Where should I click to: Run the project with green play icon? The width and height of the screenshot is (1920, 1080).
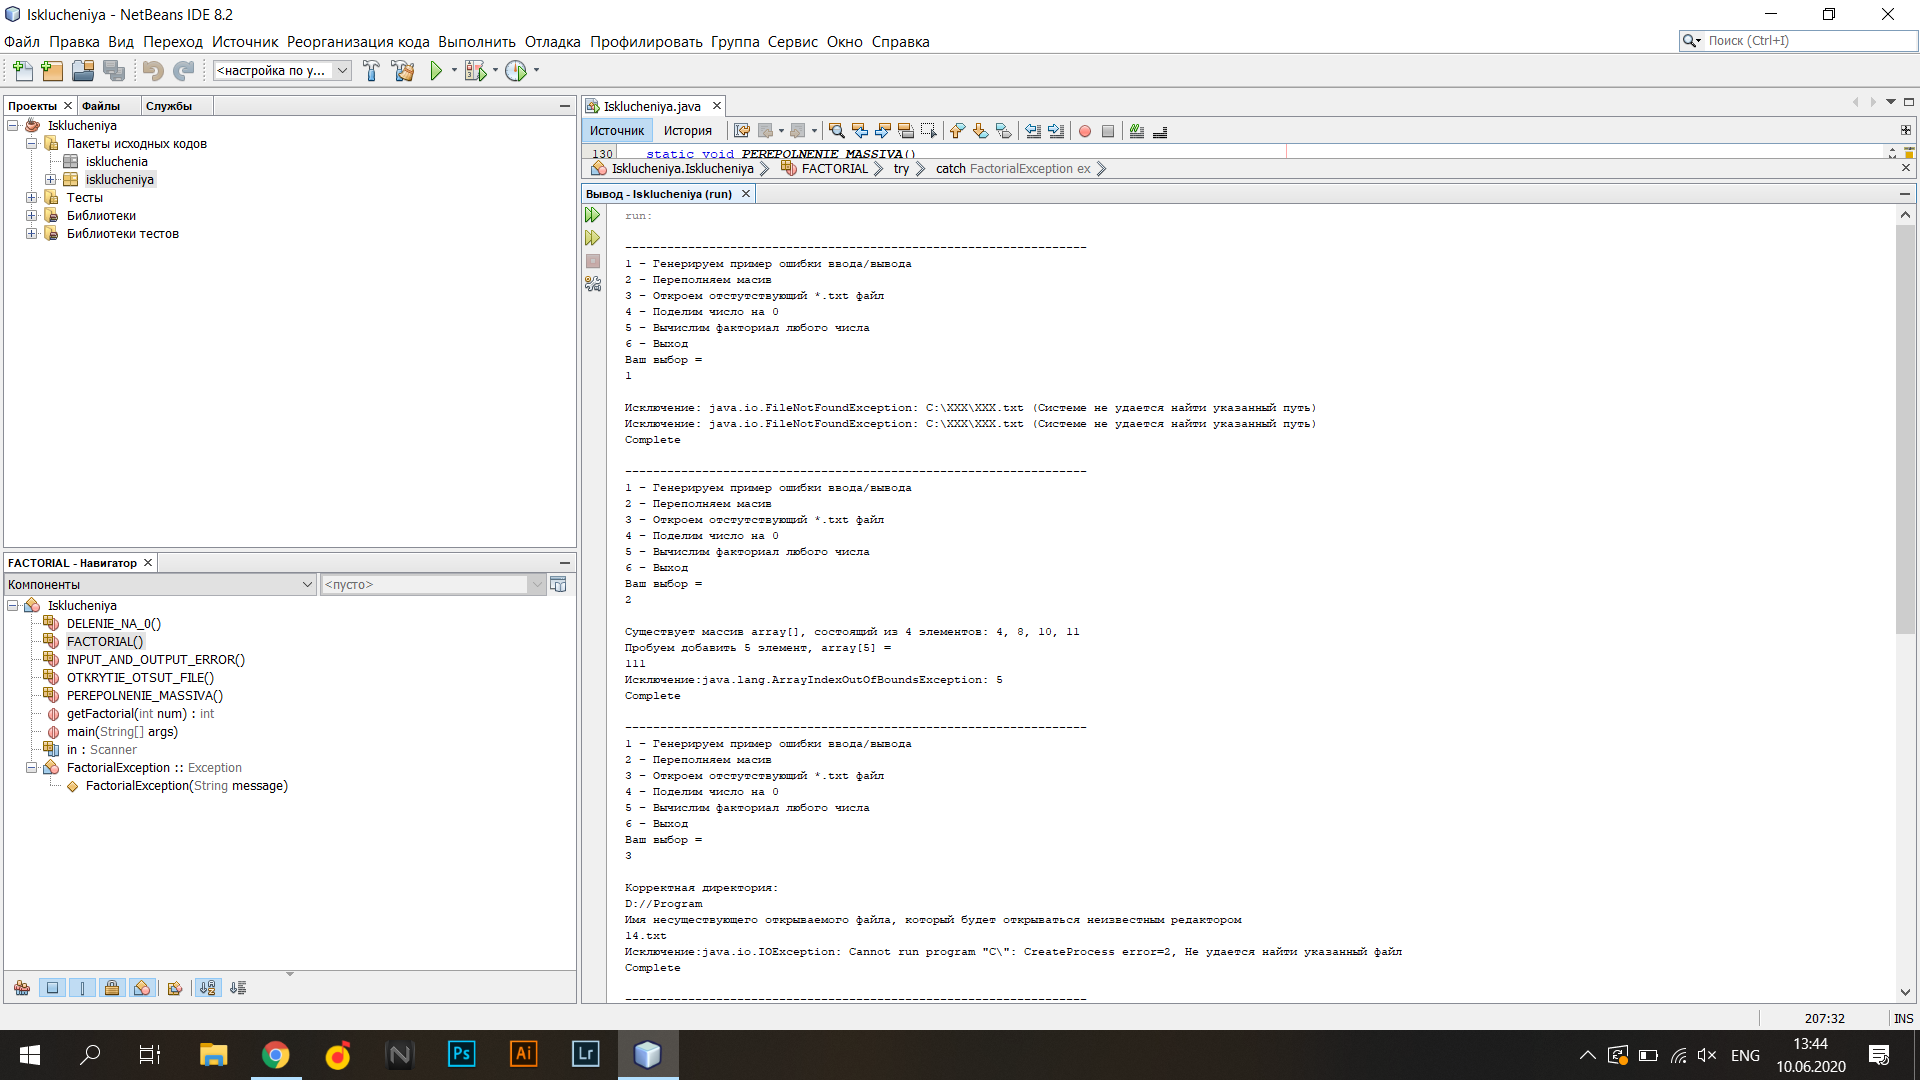[x=436, y=71]
